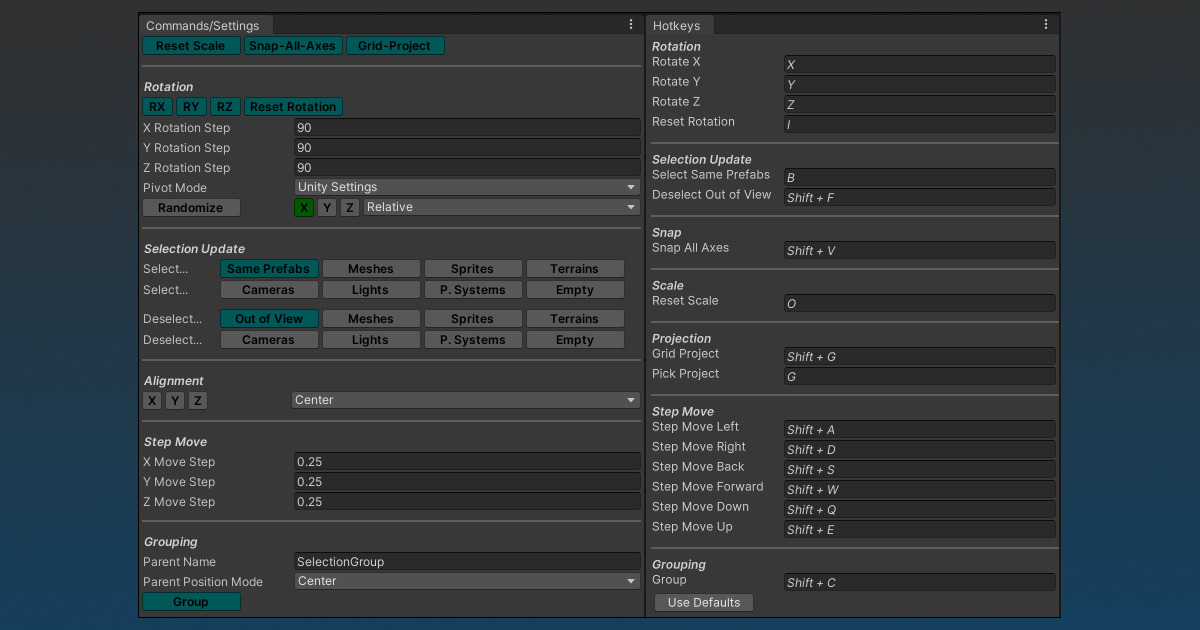The image size is (1200, 630).
Task: Select Sprites in Select row
Action: click(x=473, y=269)
